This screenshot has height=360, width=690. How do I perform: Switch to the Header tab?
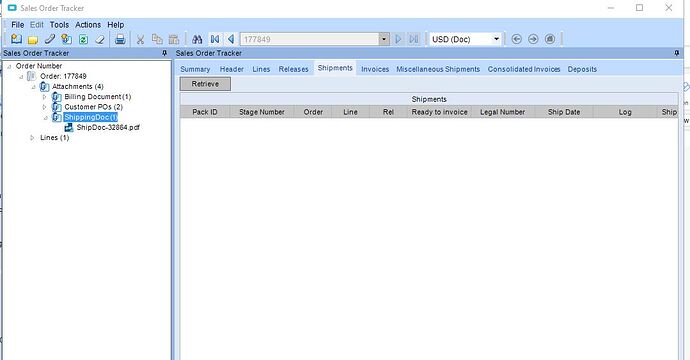[x=232, y=69]
